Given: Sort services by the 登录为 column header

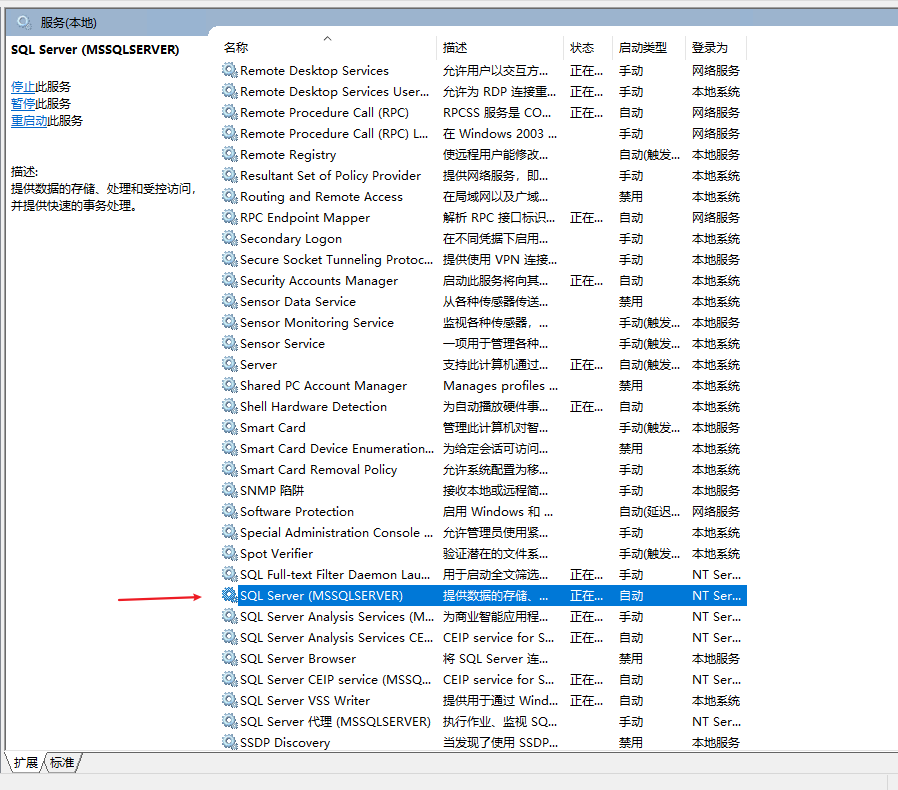Looking at the screenshot, I should coord(716,48).
